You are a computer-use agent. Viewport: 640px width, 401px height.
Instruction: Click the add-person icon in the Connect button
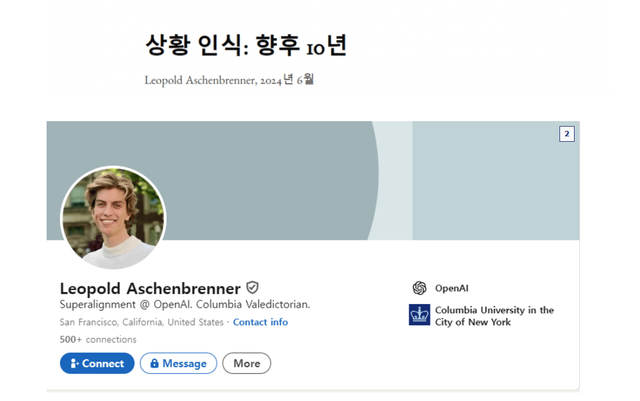tap(74, 364)
